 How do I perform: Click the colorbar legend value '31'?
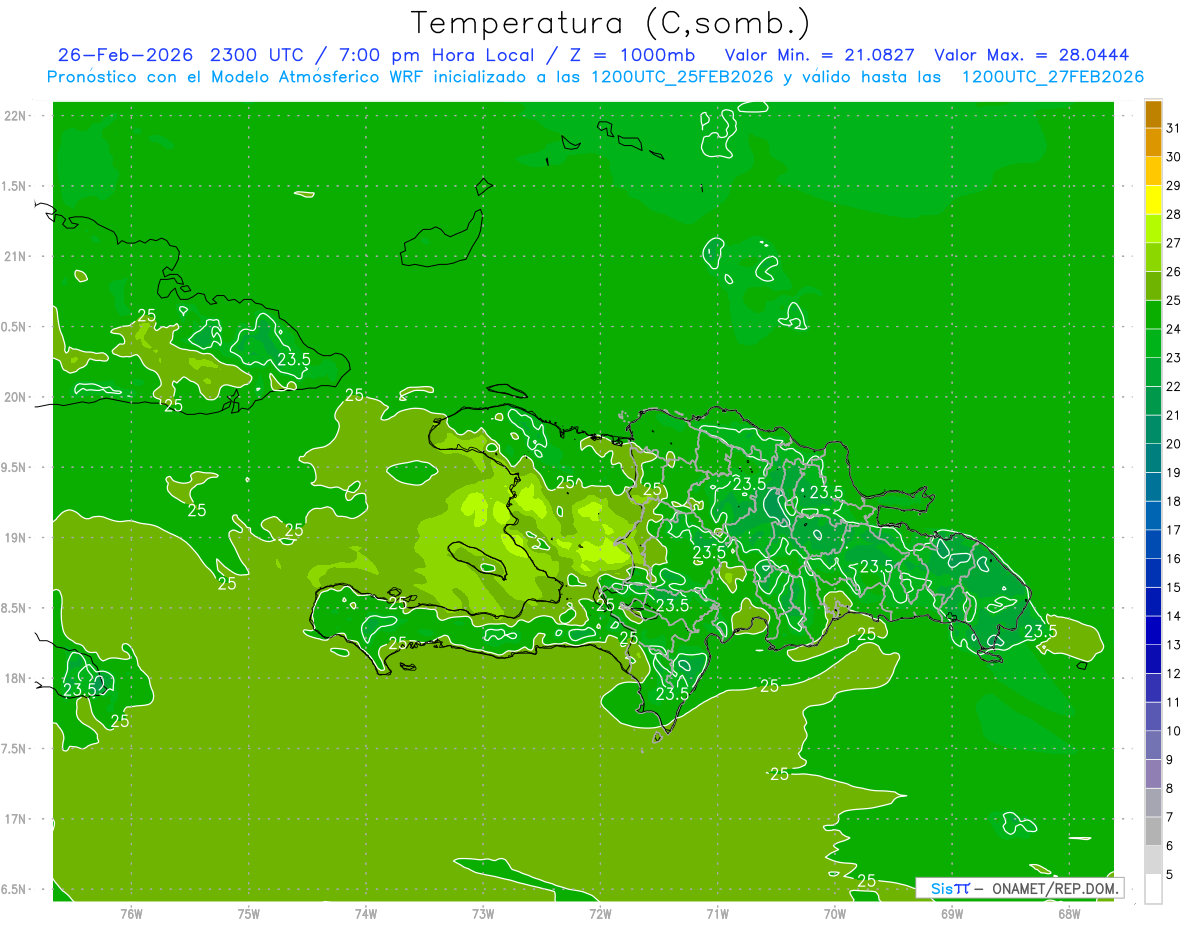tap(1173, 128)
